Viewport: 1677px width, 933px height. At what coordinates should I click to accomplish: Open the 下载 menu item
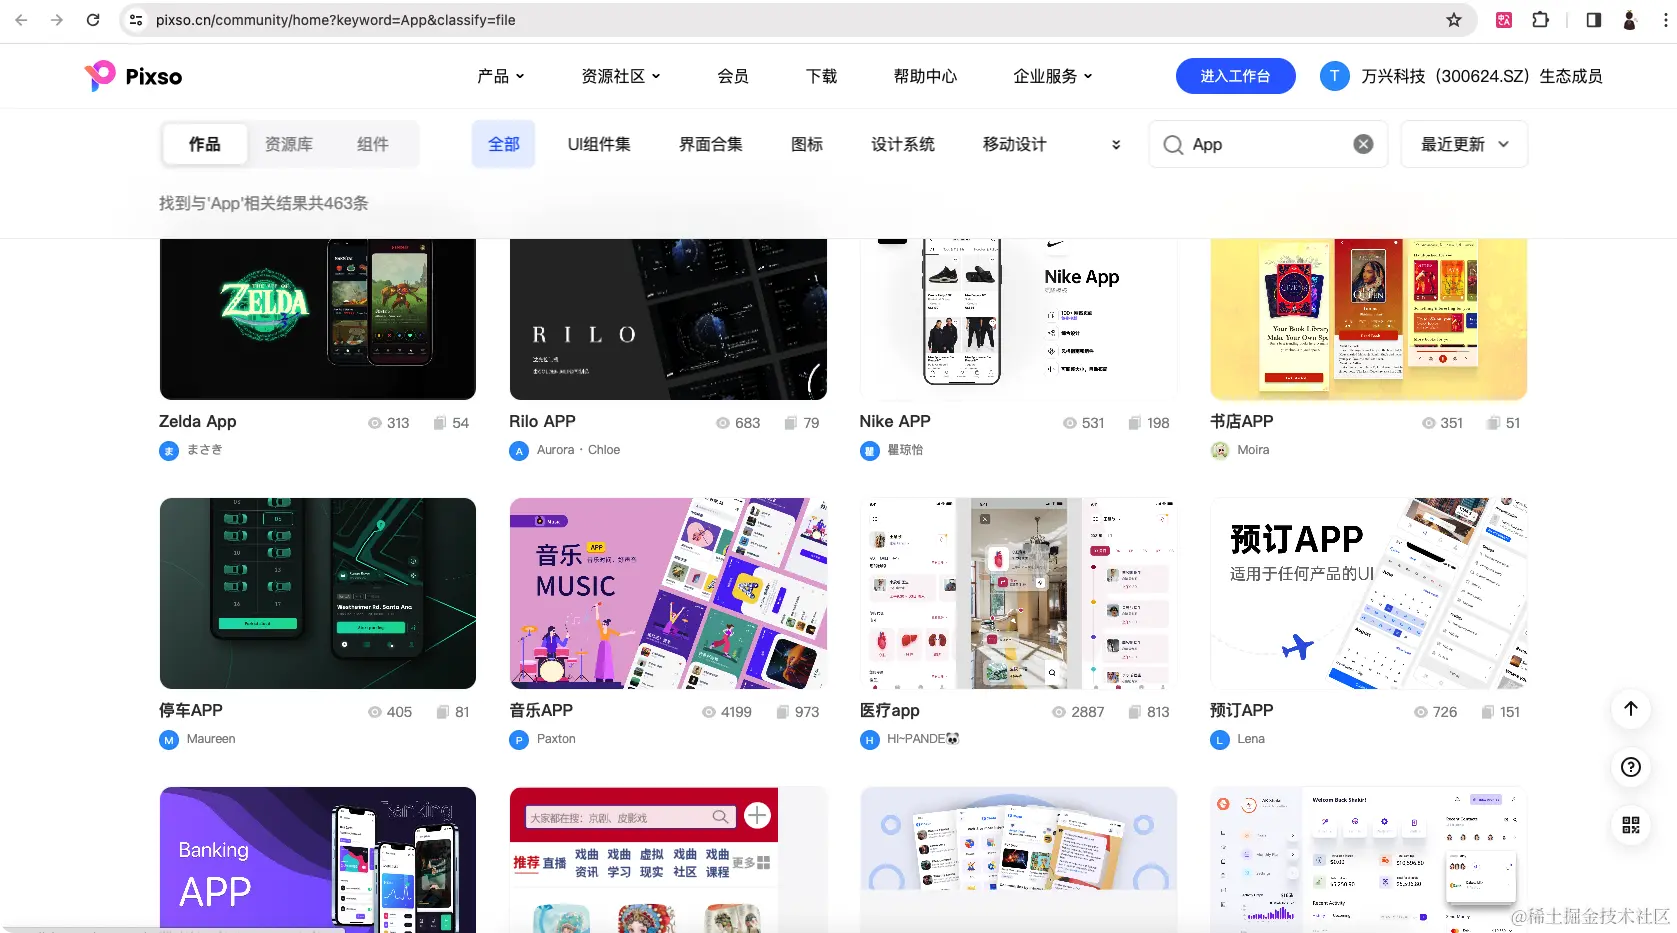(x=822, y=76)
